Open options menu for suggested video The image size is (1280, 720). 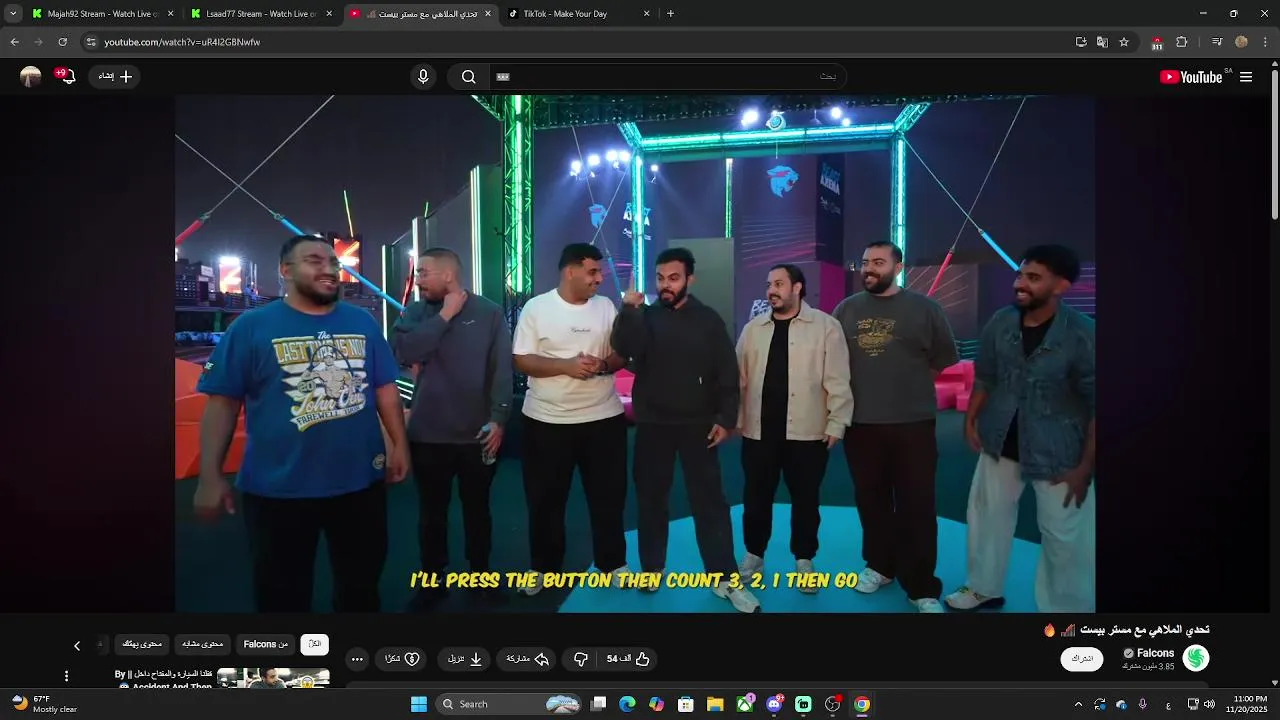66,676
